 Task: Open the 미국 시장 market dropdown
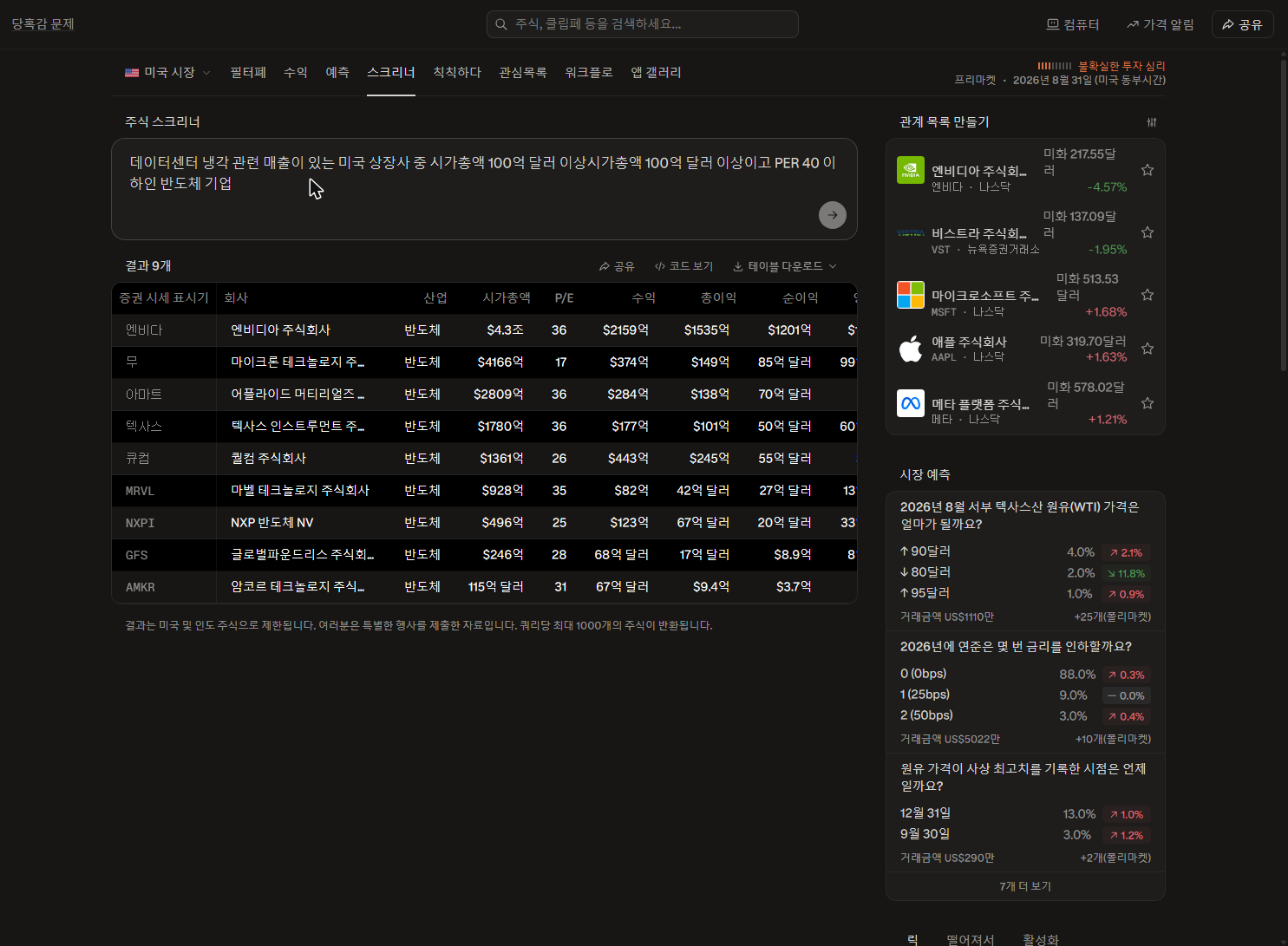(168, 73)
